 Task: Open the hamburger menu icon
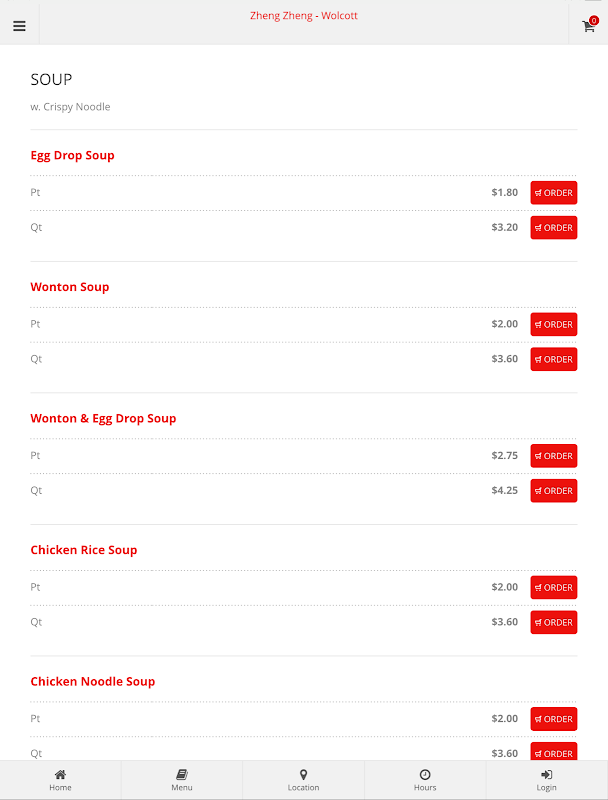[x=19, y=26]
